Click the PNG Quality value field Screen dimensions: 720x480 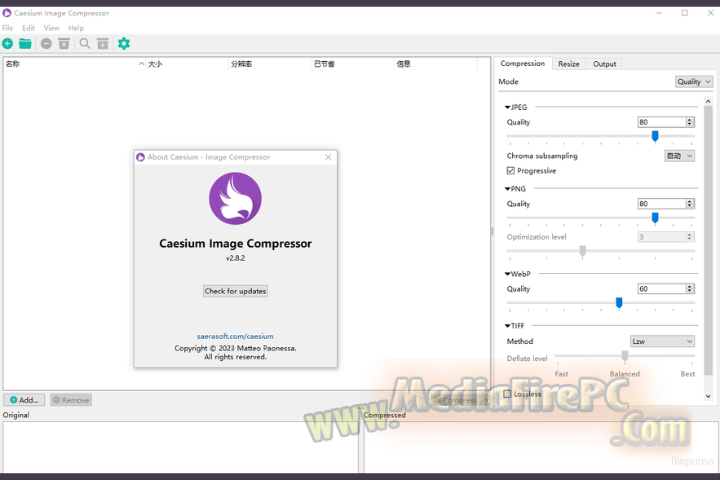tap(661, 204)
